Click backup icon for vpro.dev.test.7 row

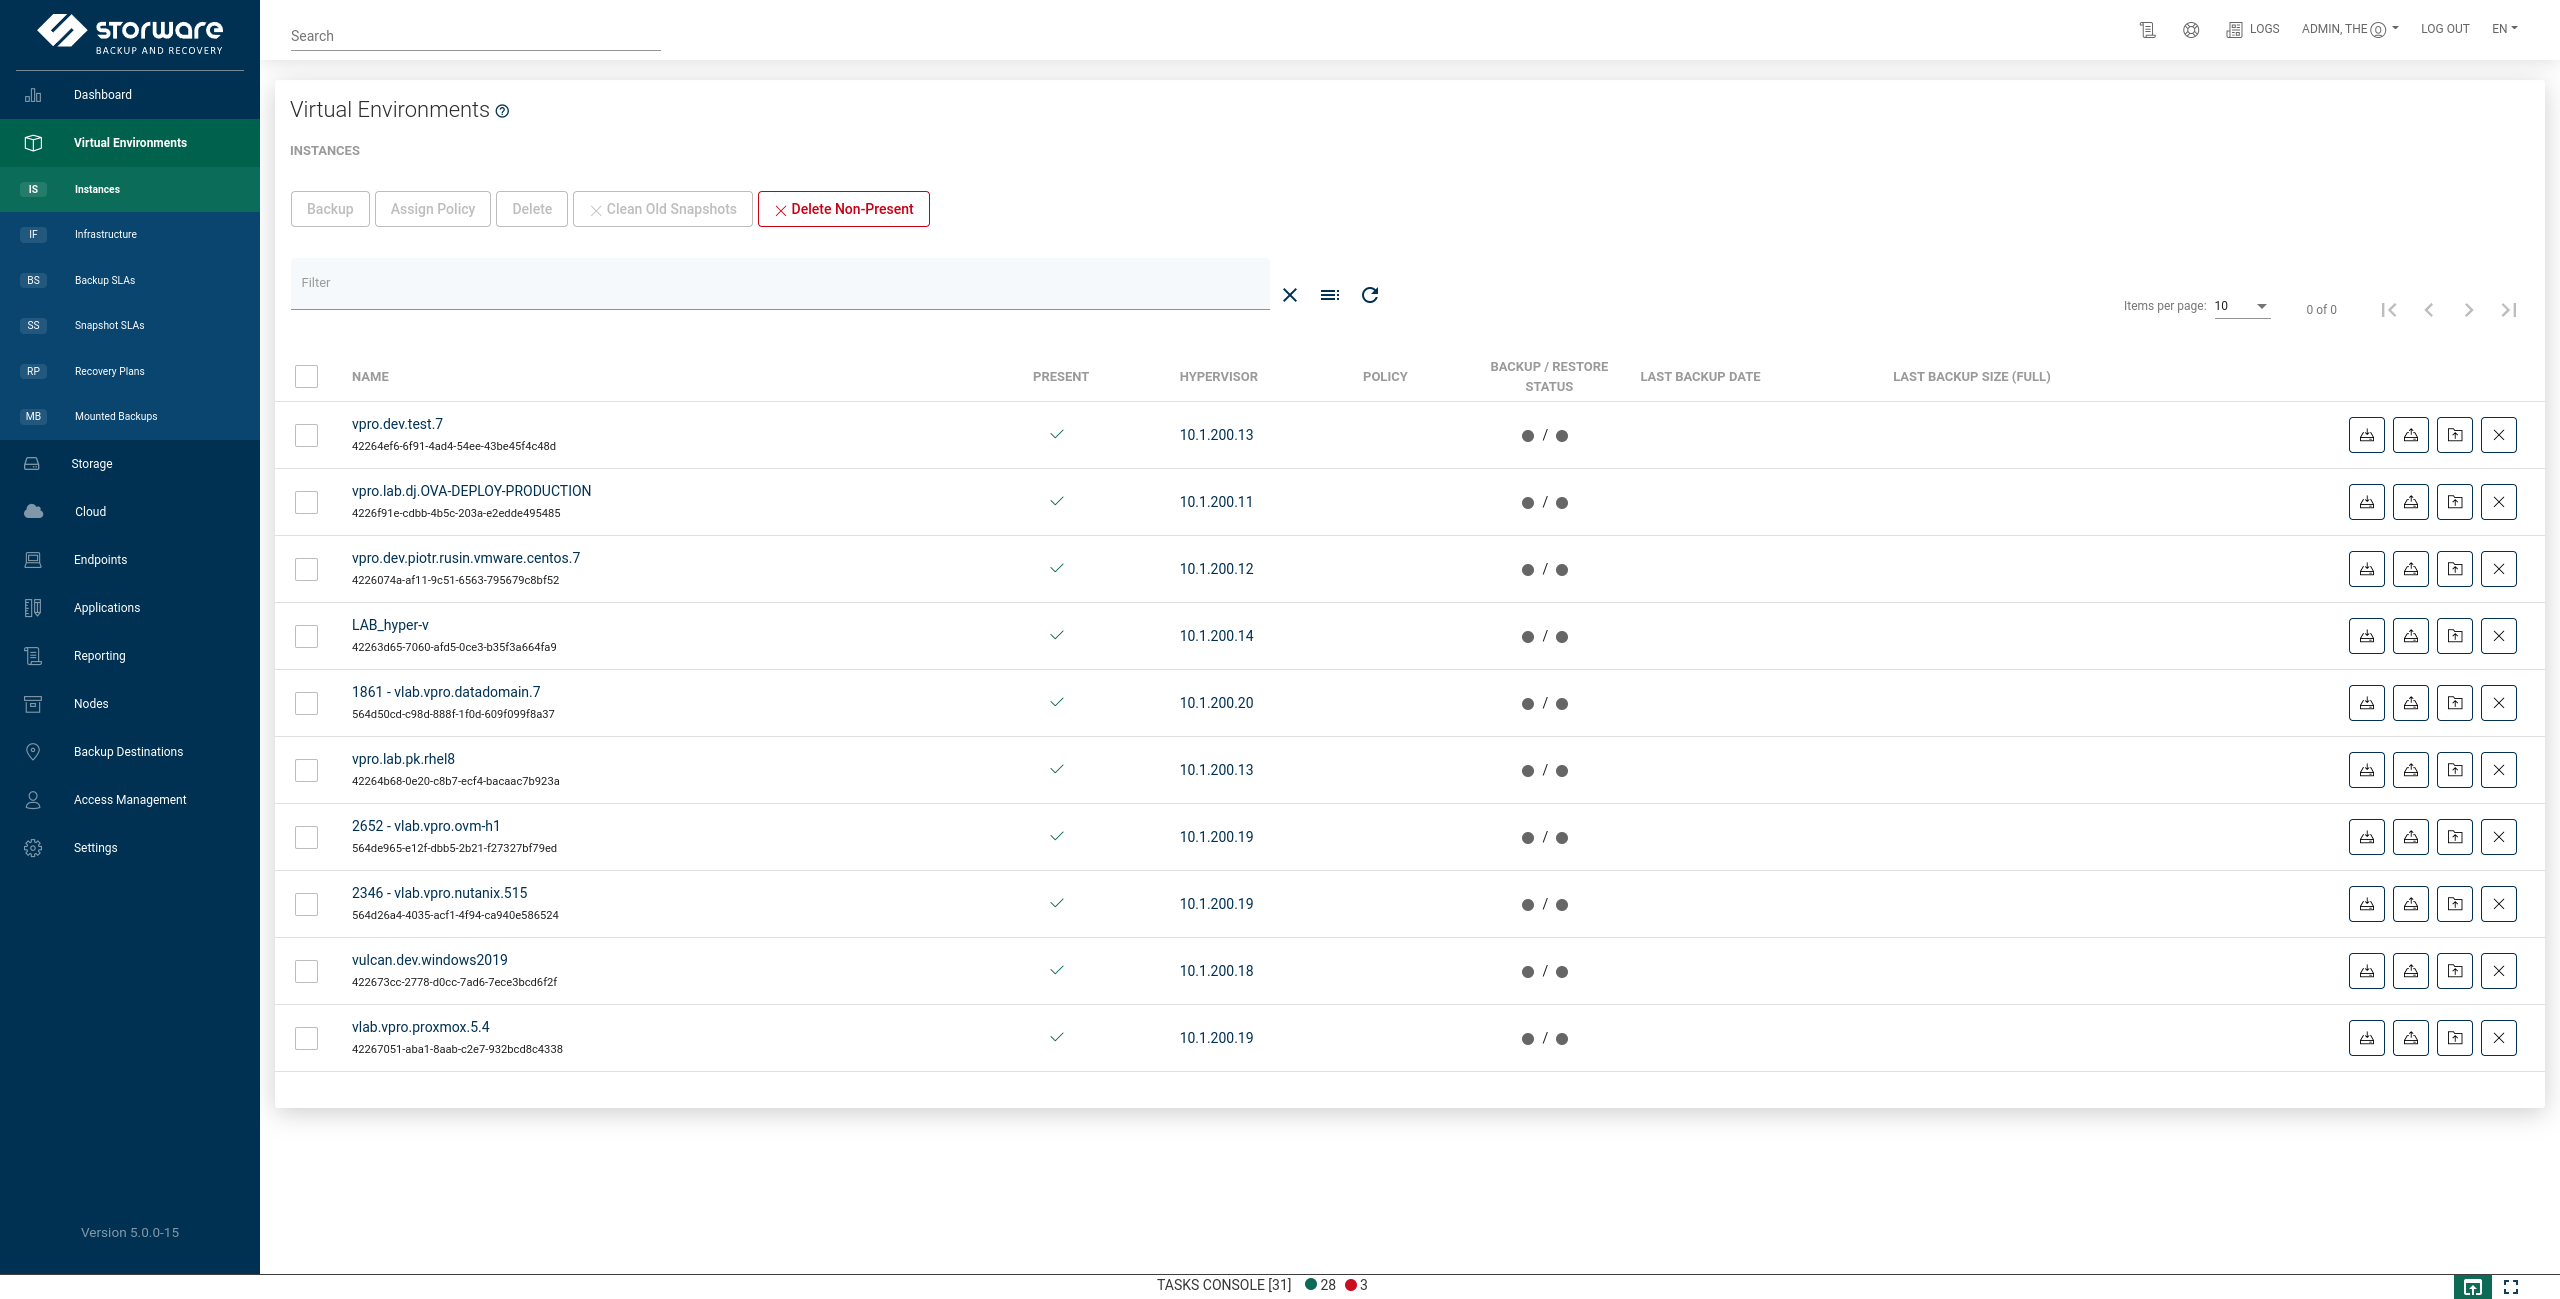(x=2366, y=435)
